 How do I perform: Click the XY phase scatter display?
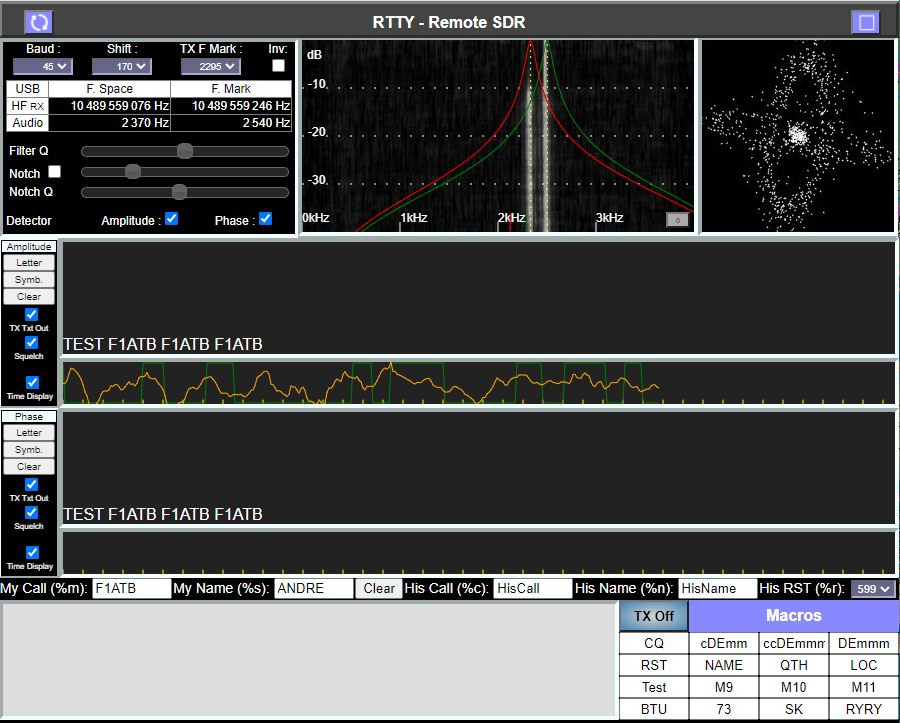coord(798,136)
